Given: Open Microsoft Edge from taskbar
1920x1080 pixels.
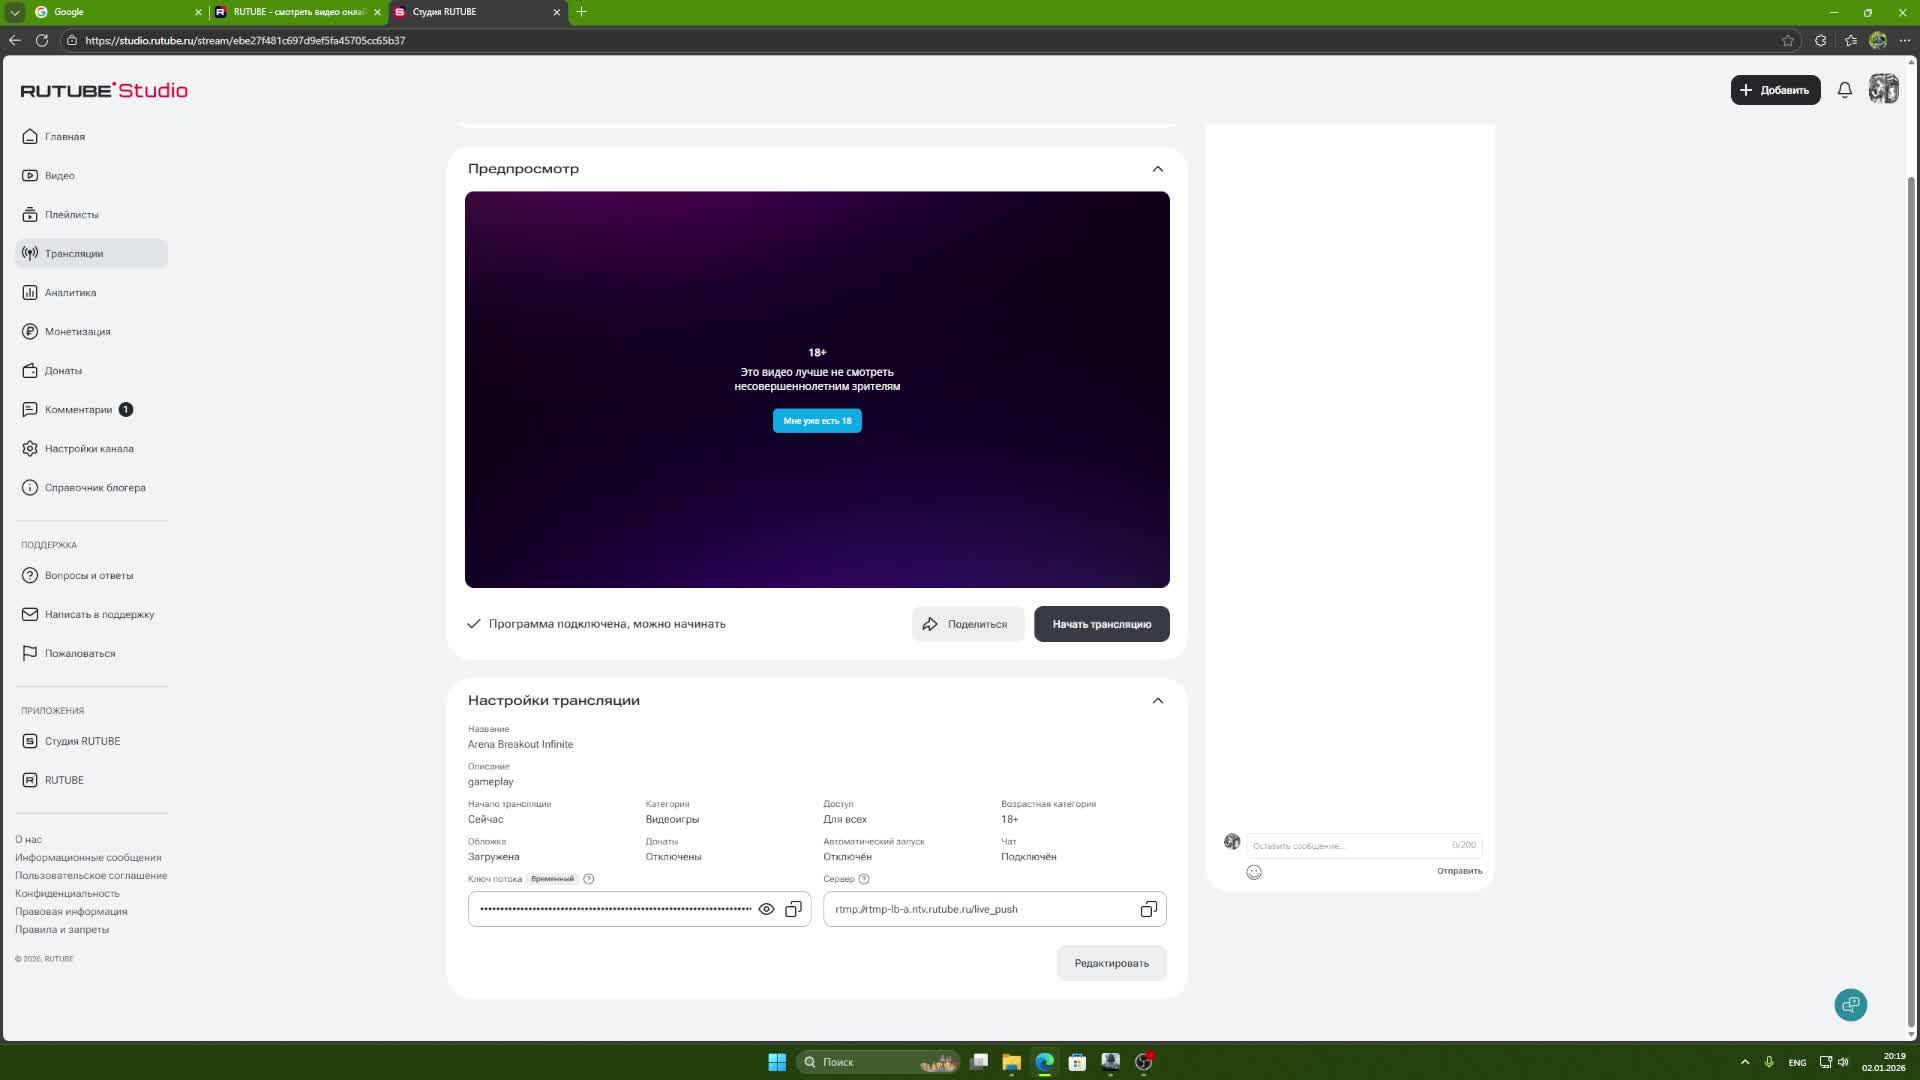Looking at the screenshot, I should 1044,1062.
